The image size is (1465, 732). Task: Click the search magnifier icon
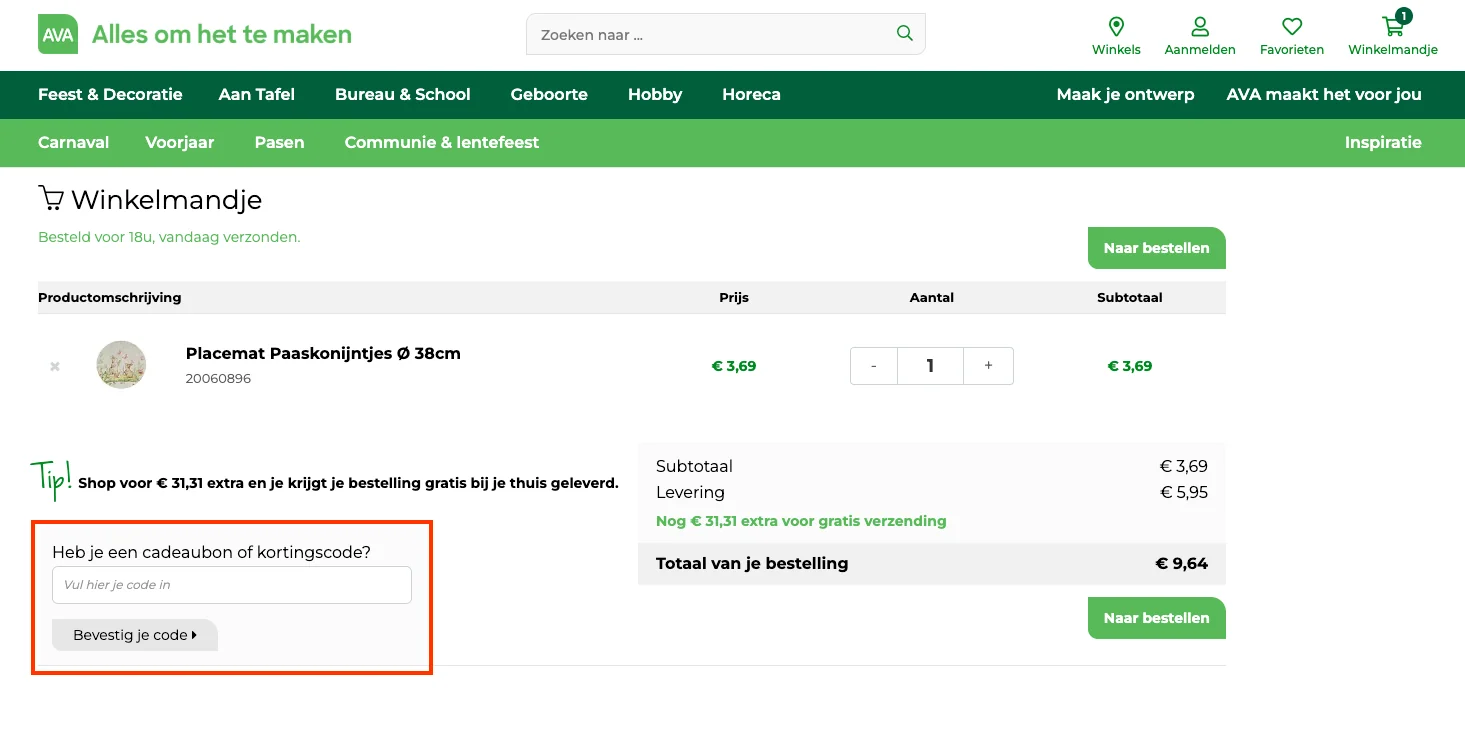coord(904,34)
